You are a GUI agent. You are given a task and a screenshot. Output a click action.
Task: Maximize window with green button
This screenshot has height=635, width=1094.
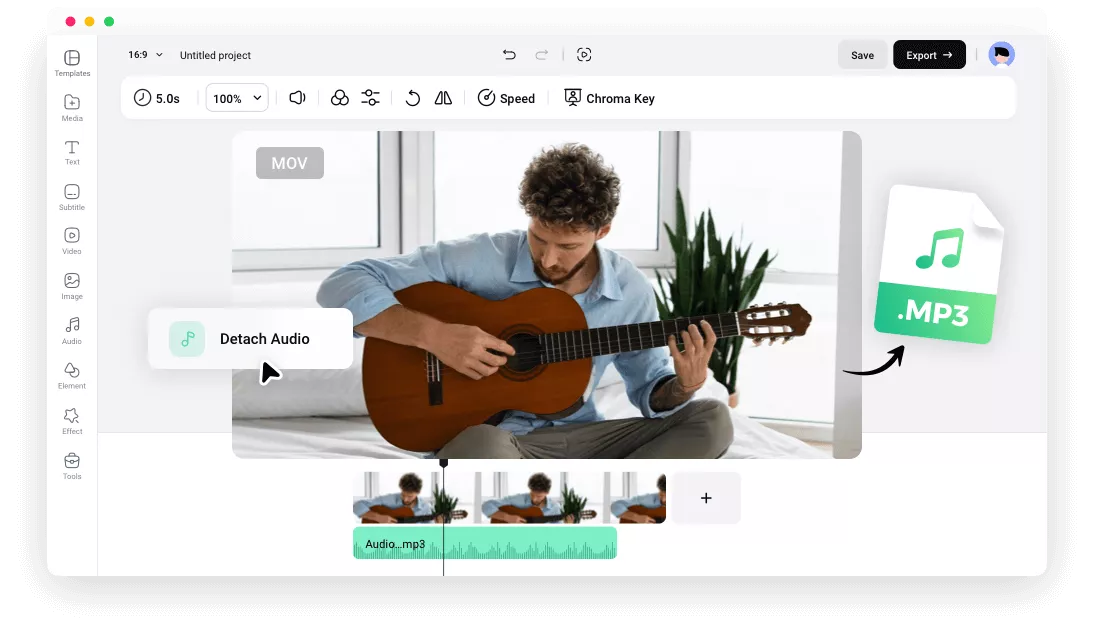pyautogui.click(x=109, y=22)
